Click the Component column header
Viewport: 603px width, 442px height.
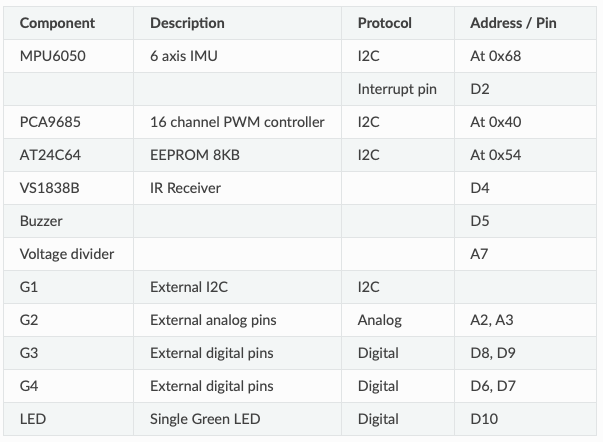point(57,23)
